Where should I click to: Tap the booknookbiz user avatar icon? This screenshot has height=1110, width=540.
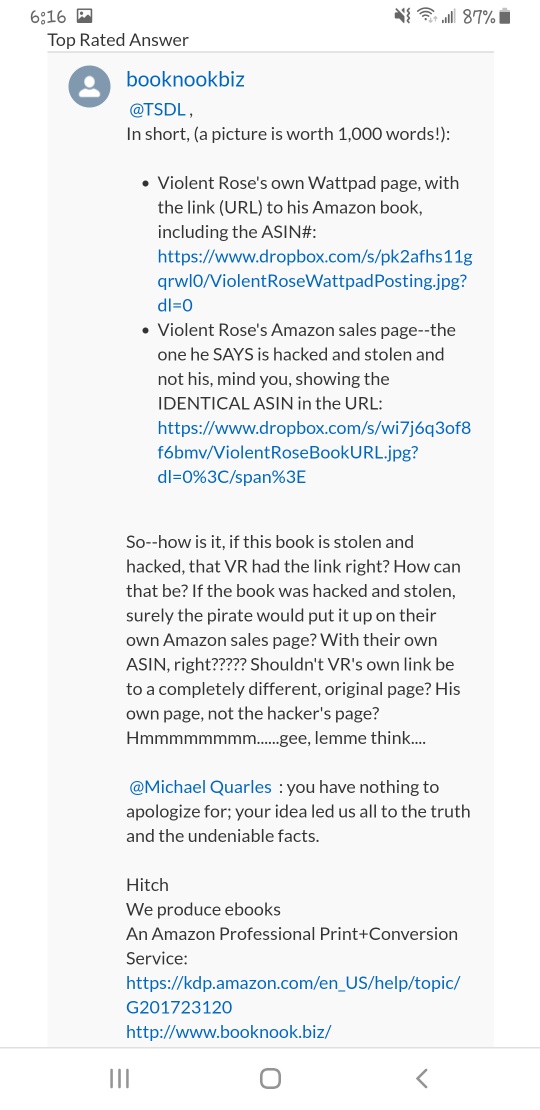(89, 87)
